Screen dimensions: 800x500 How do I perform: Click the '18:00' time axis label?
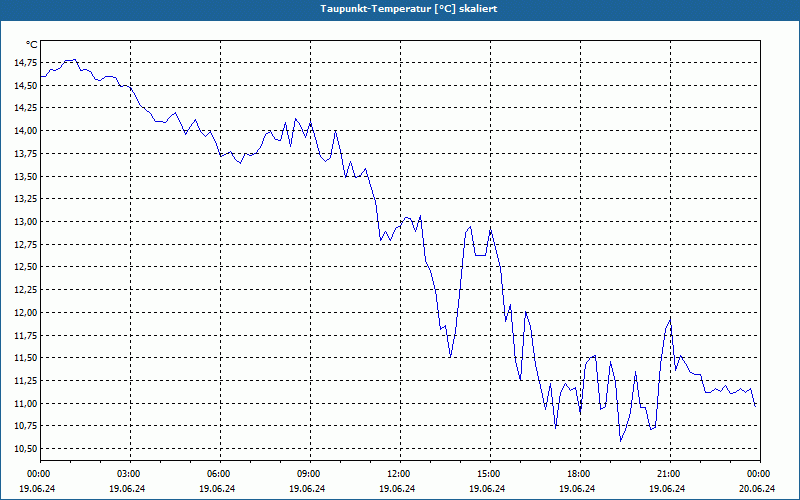[580, 474]
